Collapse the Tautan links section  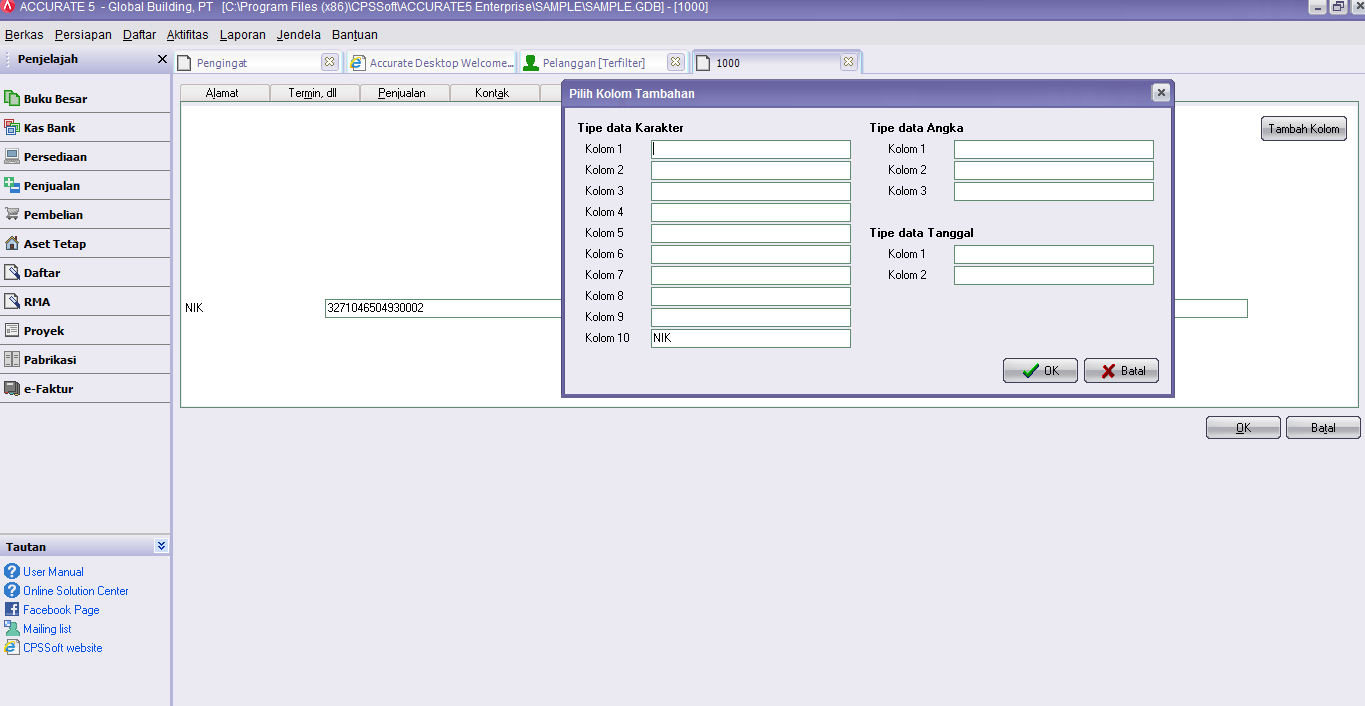pyautogui.click(x=161, y=546)
